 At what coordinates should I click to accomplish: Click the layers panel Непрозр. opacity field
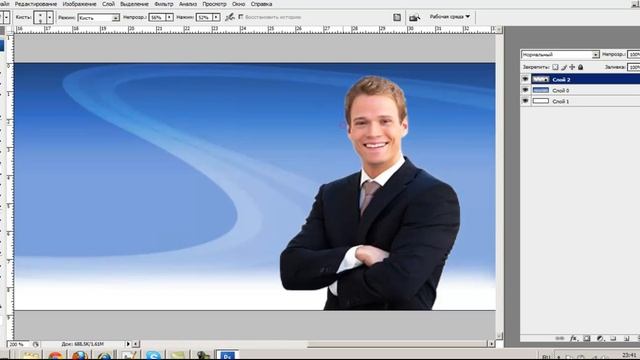(x=634, y=54)
